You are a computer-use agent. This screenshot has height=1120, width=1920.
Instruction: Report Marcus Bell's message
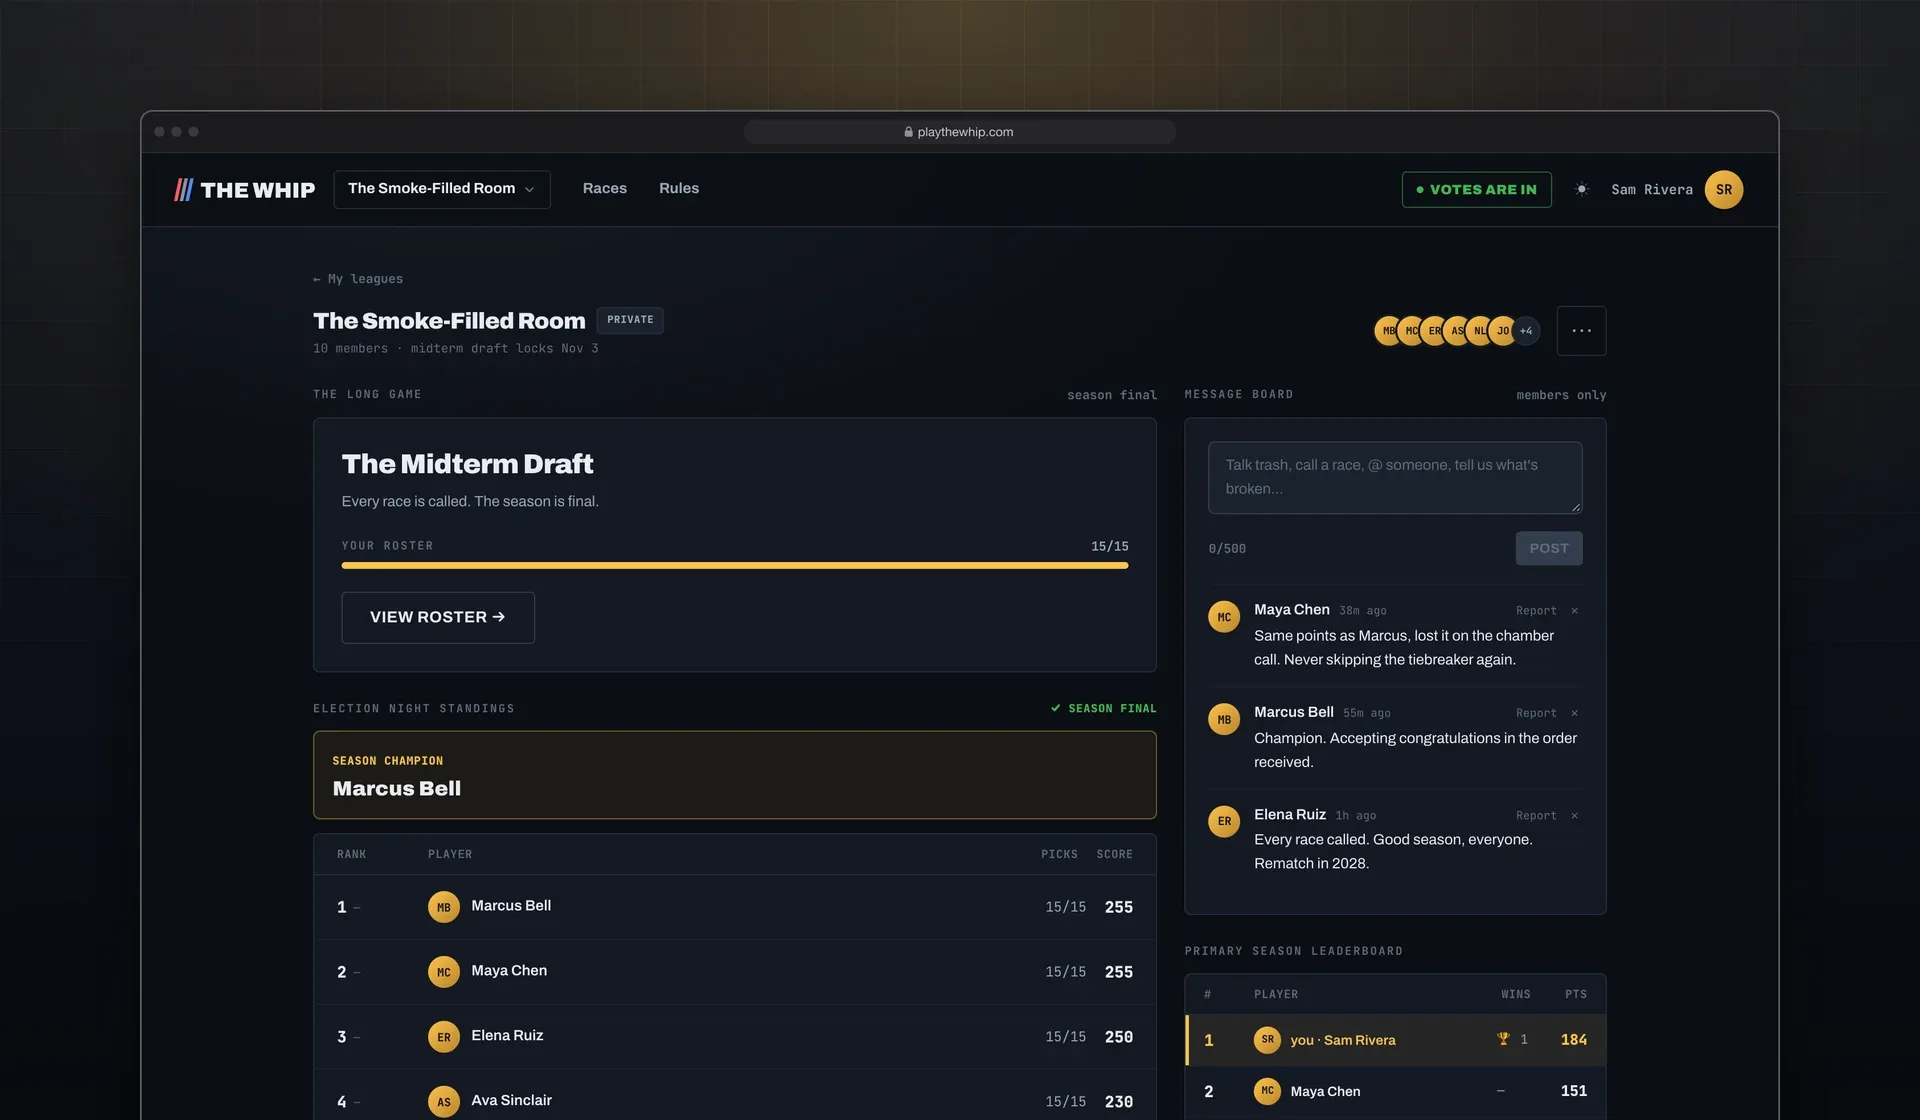click(1536, 713)
